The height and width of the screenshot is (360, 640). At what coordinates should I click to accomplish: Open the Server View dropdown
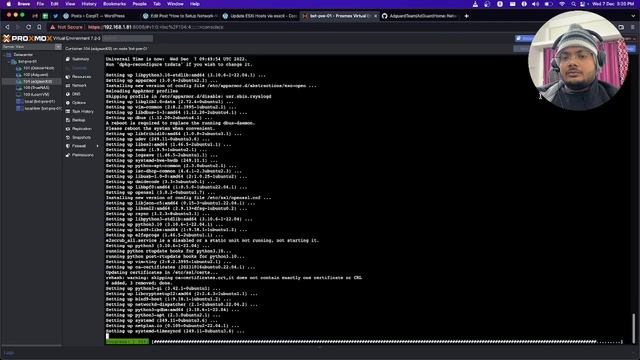coord(31,47)
